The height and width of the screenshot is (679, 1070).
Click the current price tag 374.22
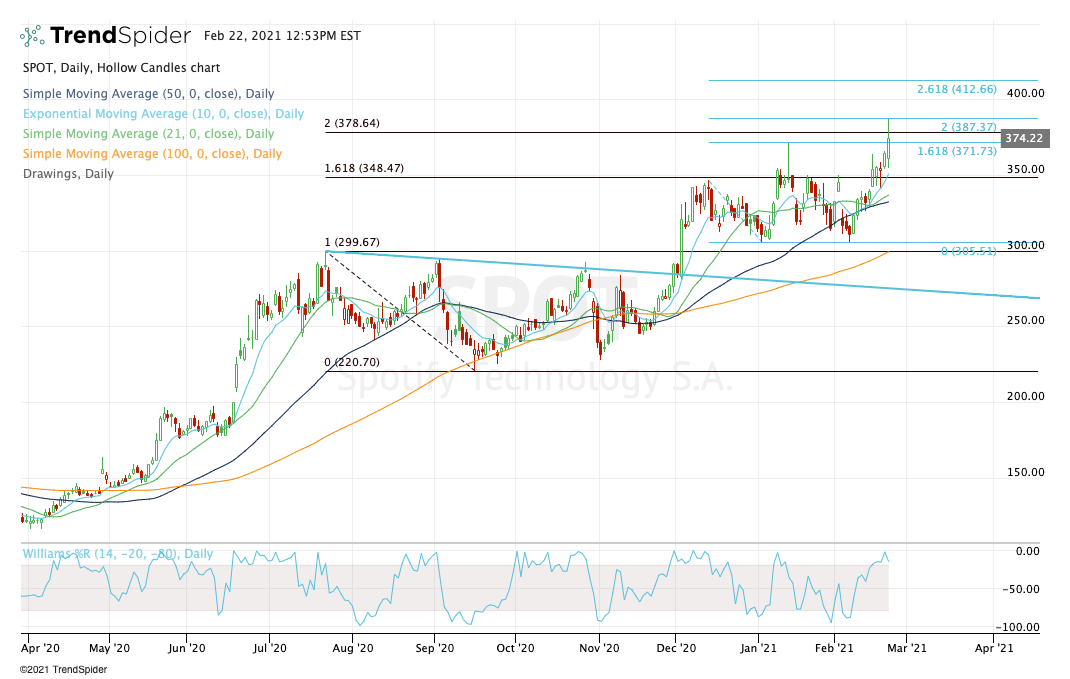coord(1022,139)
